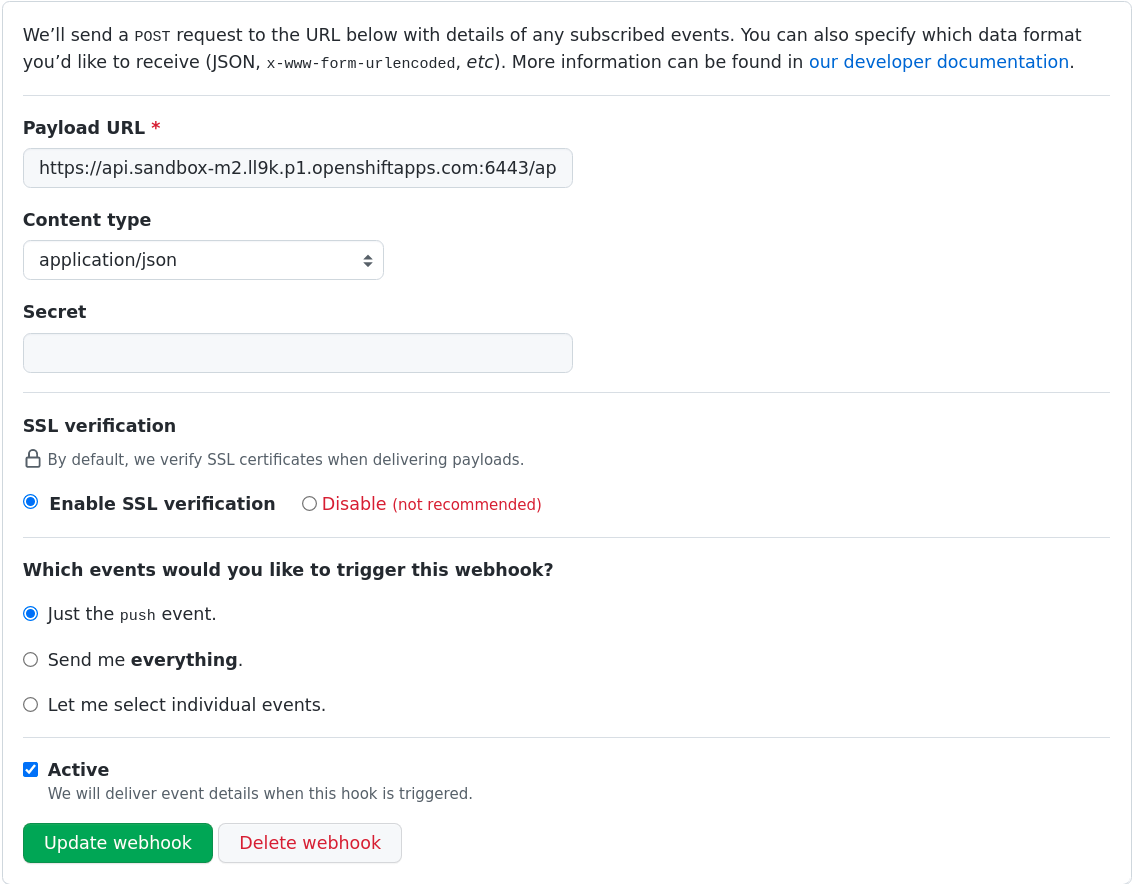Click the red asterisk next to Payload URL
Viewport: 1134px width, 884px height.
click(x=156, y=127)
